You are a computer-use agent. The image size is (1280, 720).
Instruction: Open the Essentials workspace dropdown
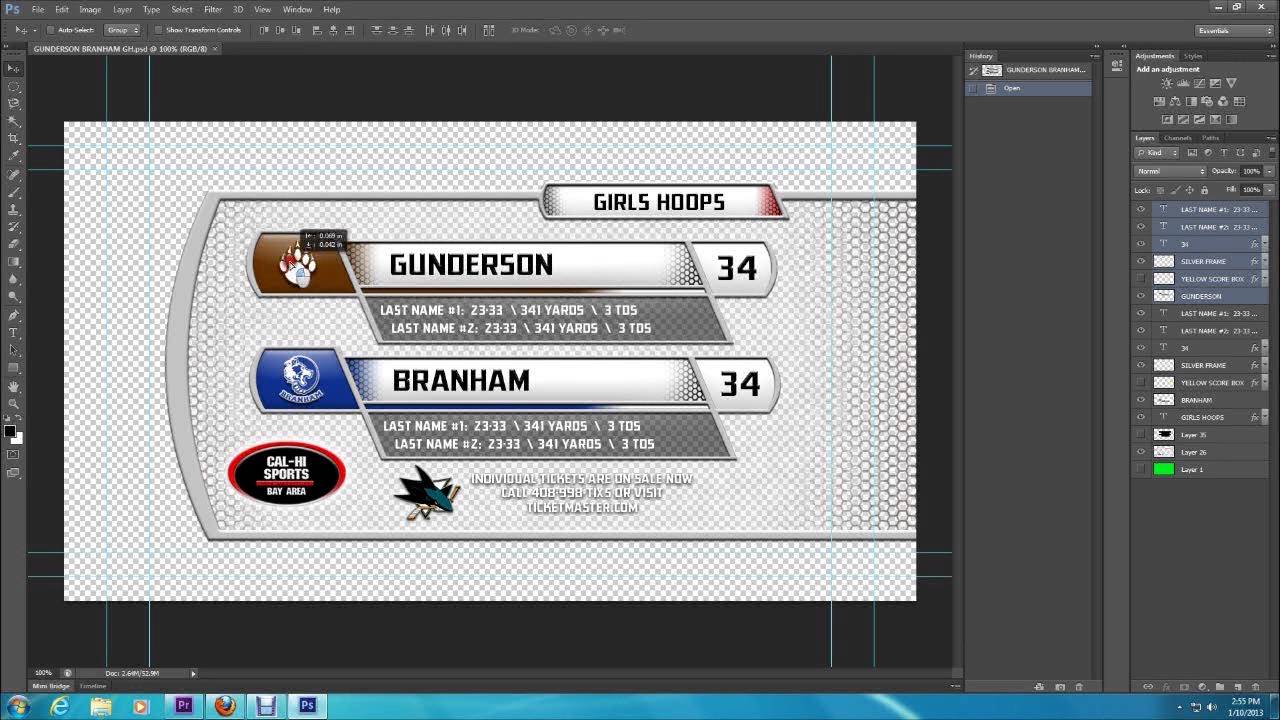point(1236,30)
